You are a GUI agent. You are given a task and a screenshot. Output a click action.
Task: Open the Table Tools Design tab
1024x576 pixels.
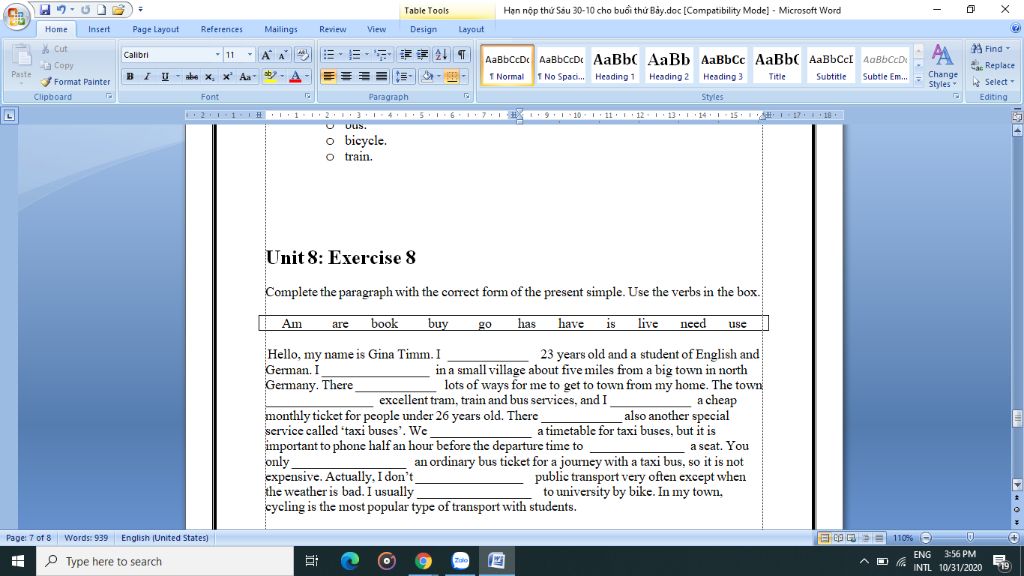click(x=423, y=29)
